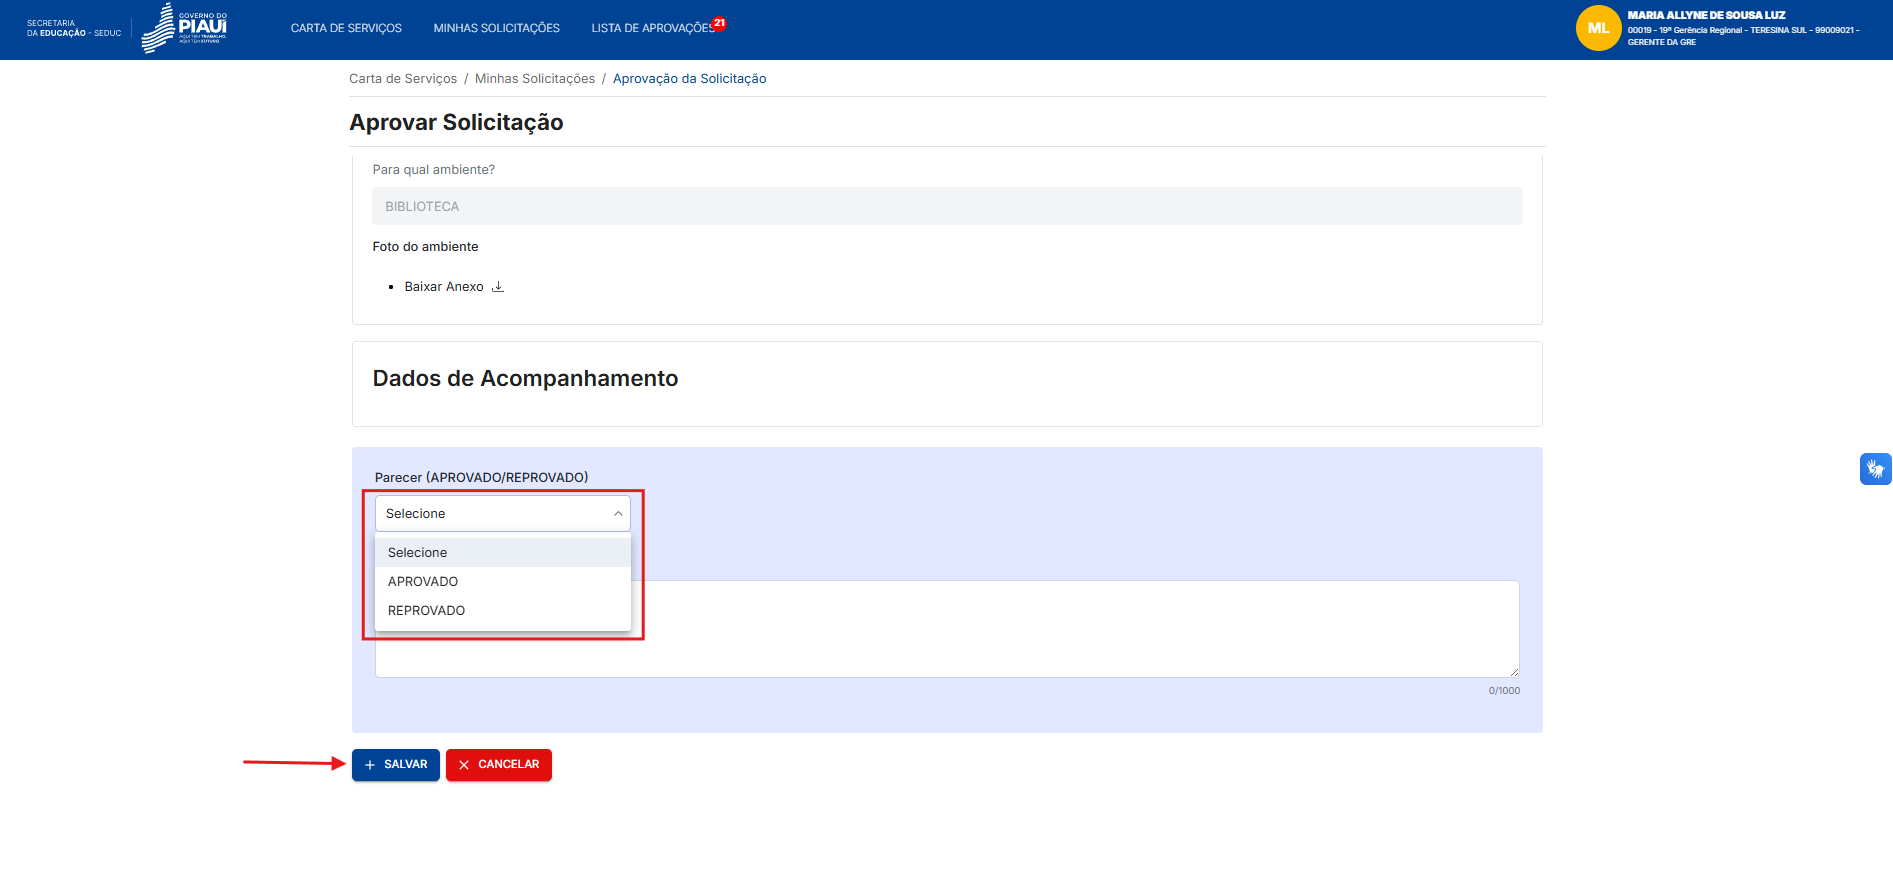Click the notification badge showing 21

coord(719,23)
